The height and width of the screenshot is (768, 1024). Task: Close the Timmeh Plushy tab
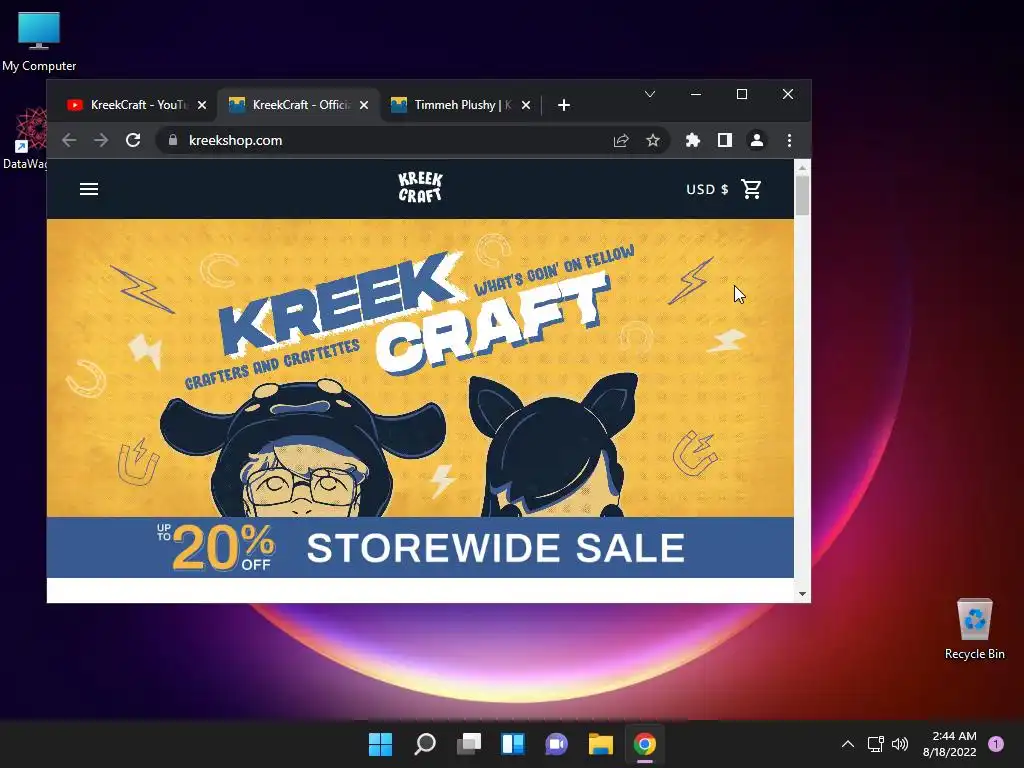pyautogui.click(x=526, y=105)
